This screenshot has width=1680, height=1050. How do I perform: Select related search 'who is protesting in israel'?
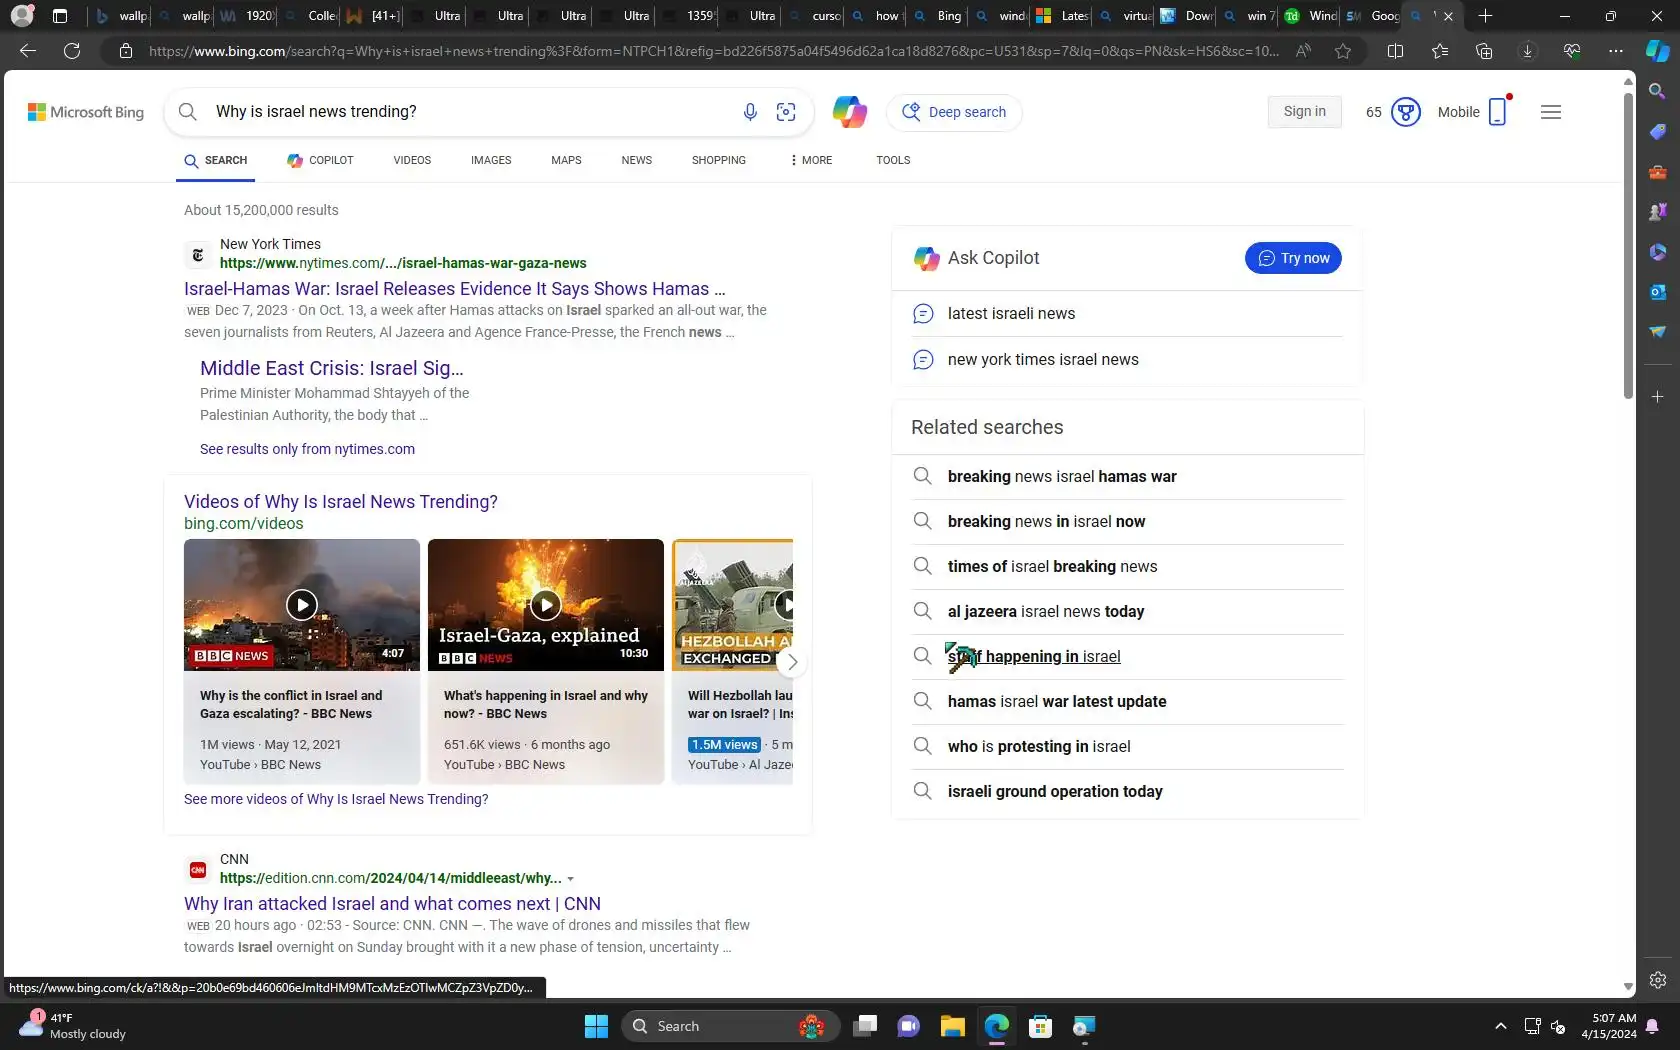click(1039, 746)
